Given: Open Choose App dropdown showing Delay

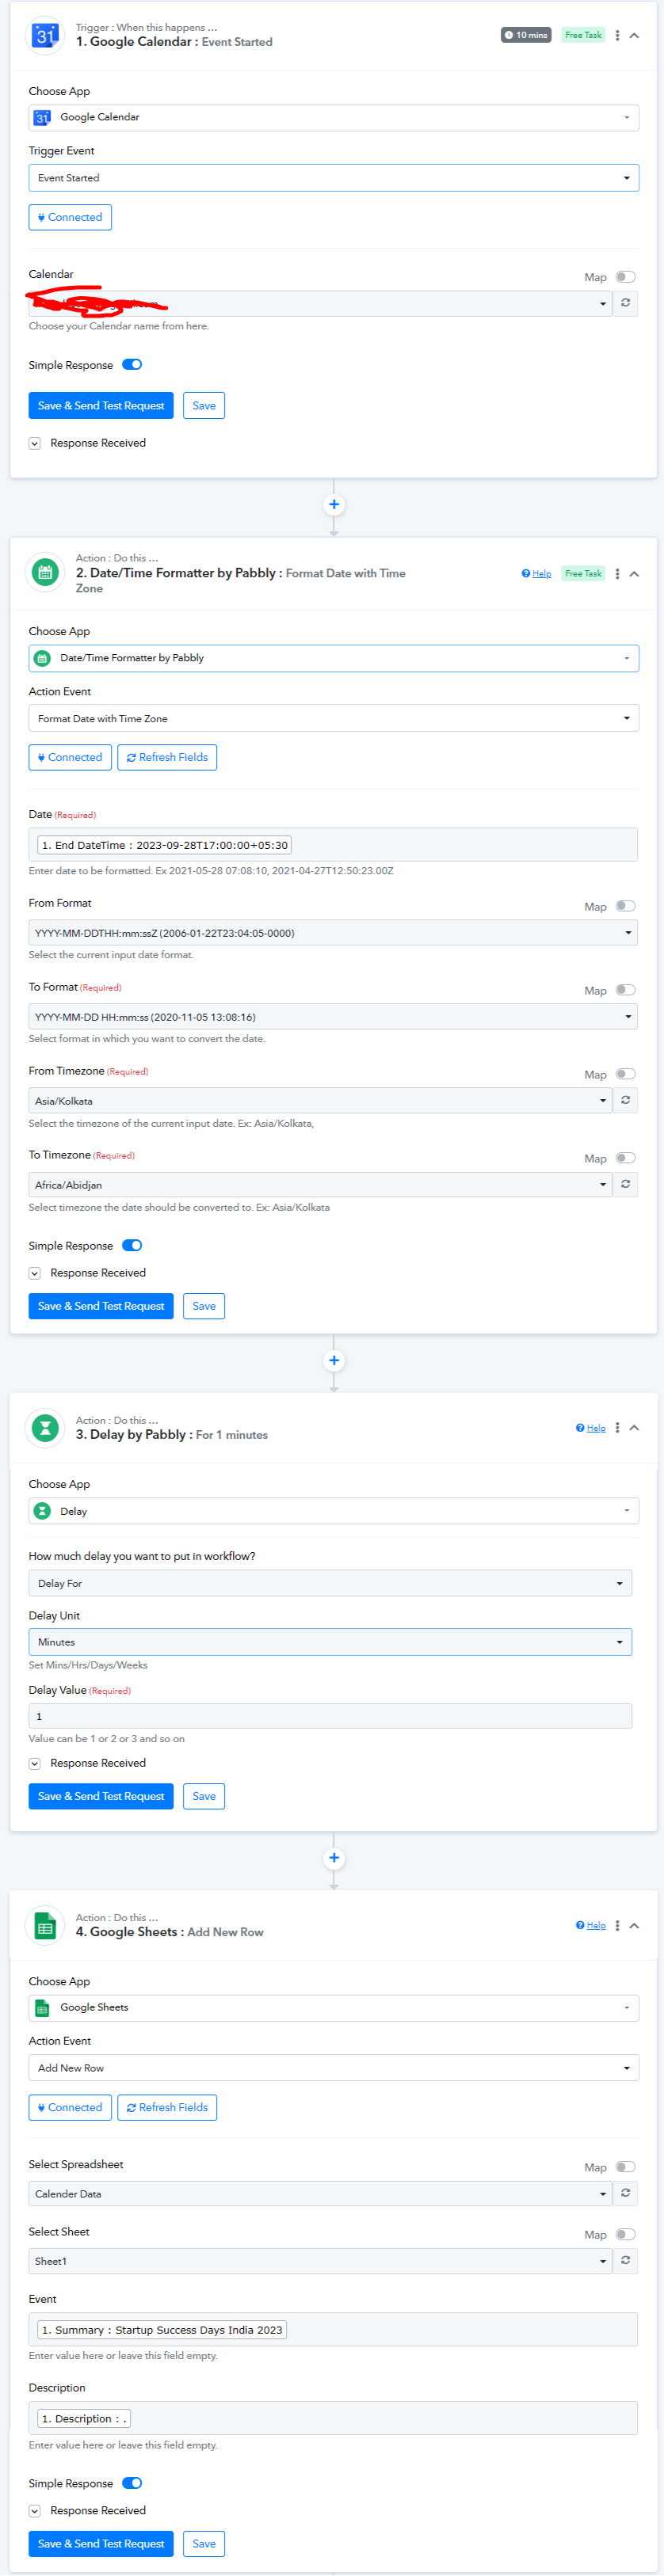Looking at the screenshot, I should [x=334, y=1511].
